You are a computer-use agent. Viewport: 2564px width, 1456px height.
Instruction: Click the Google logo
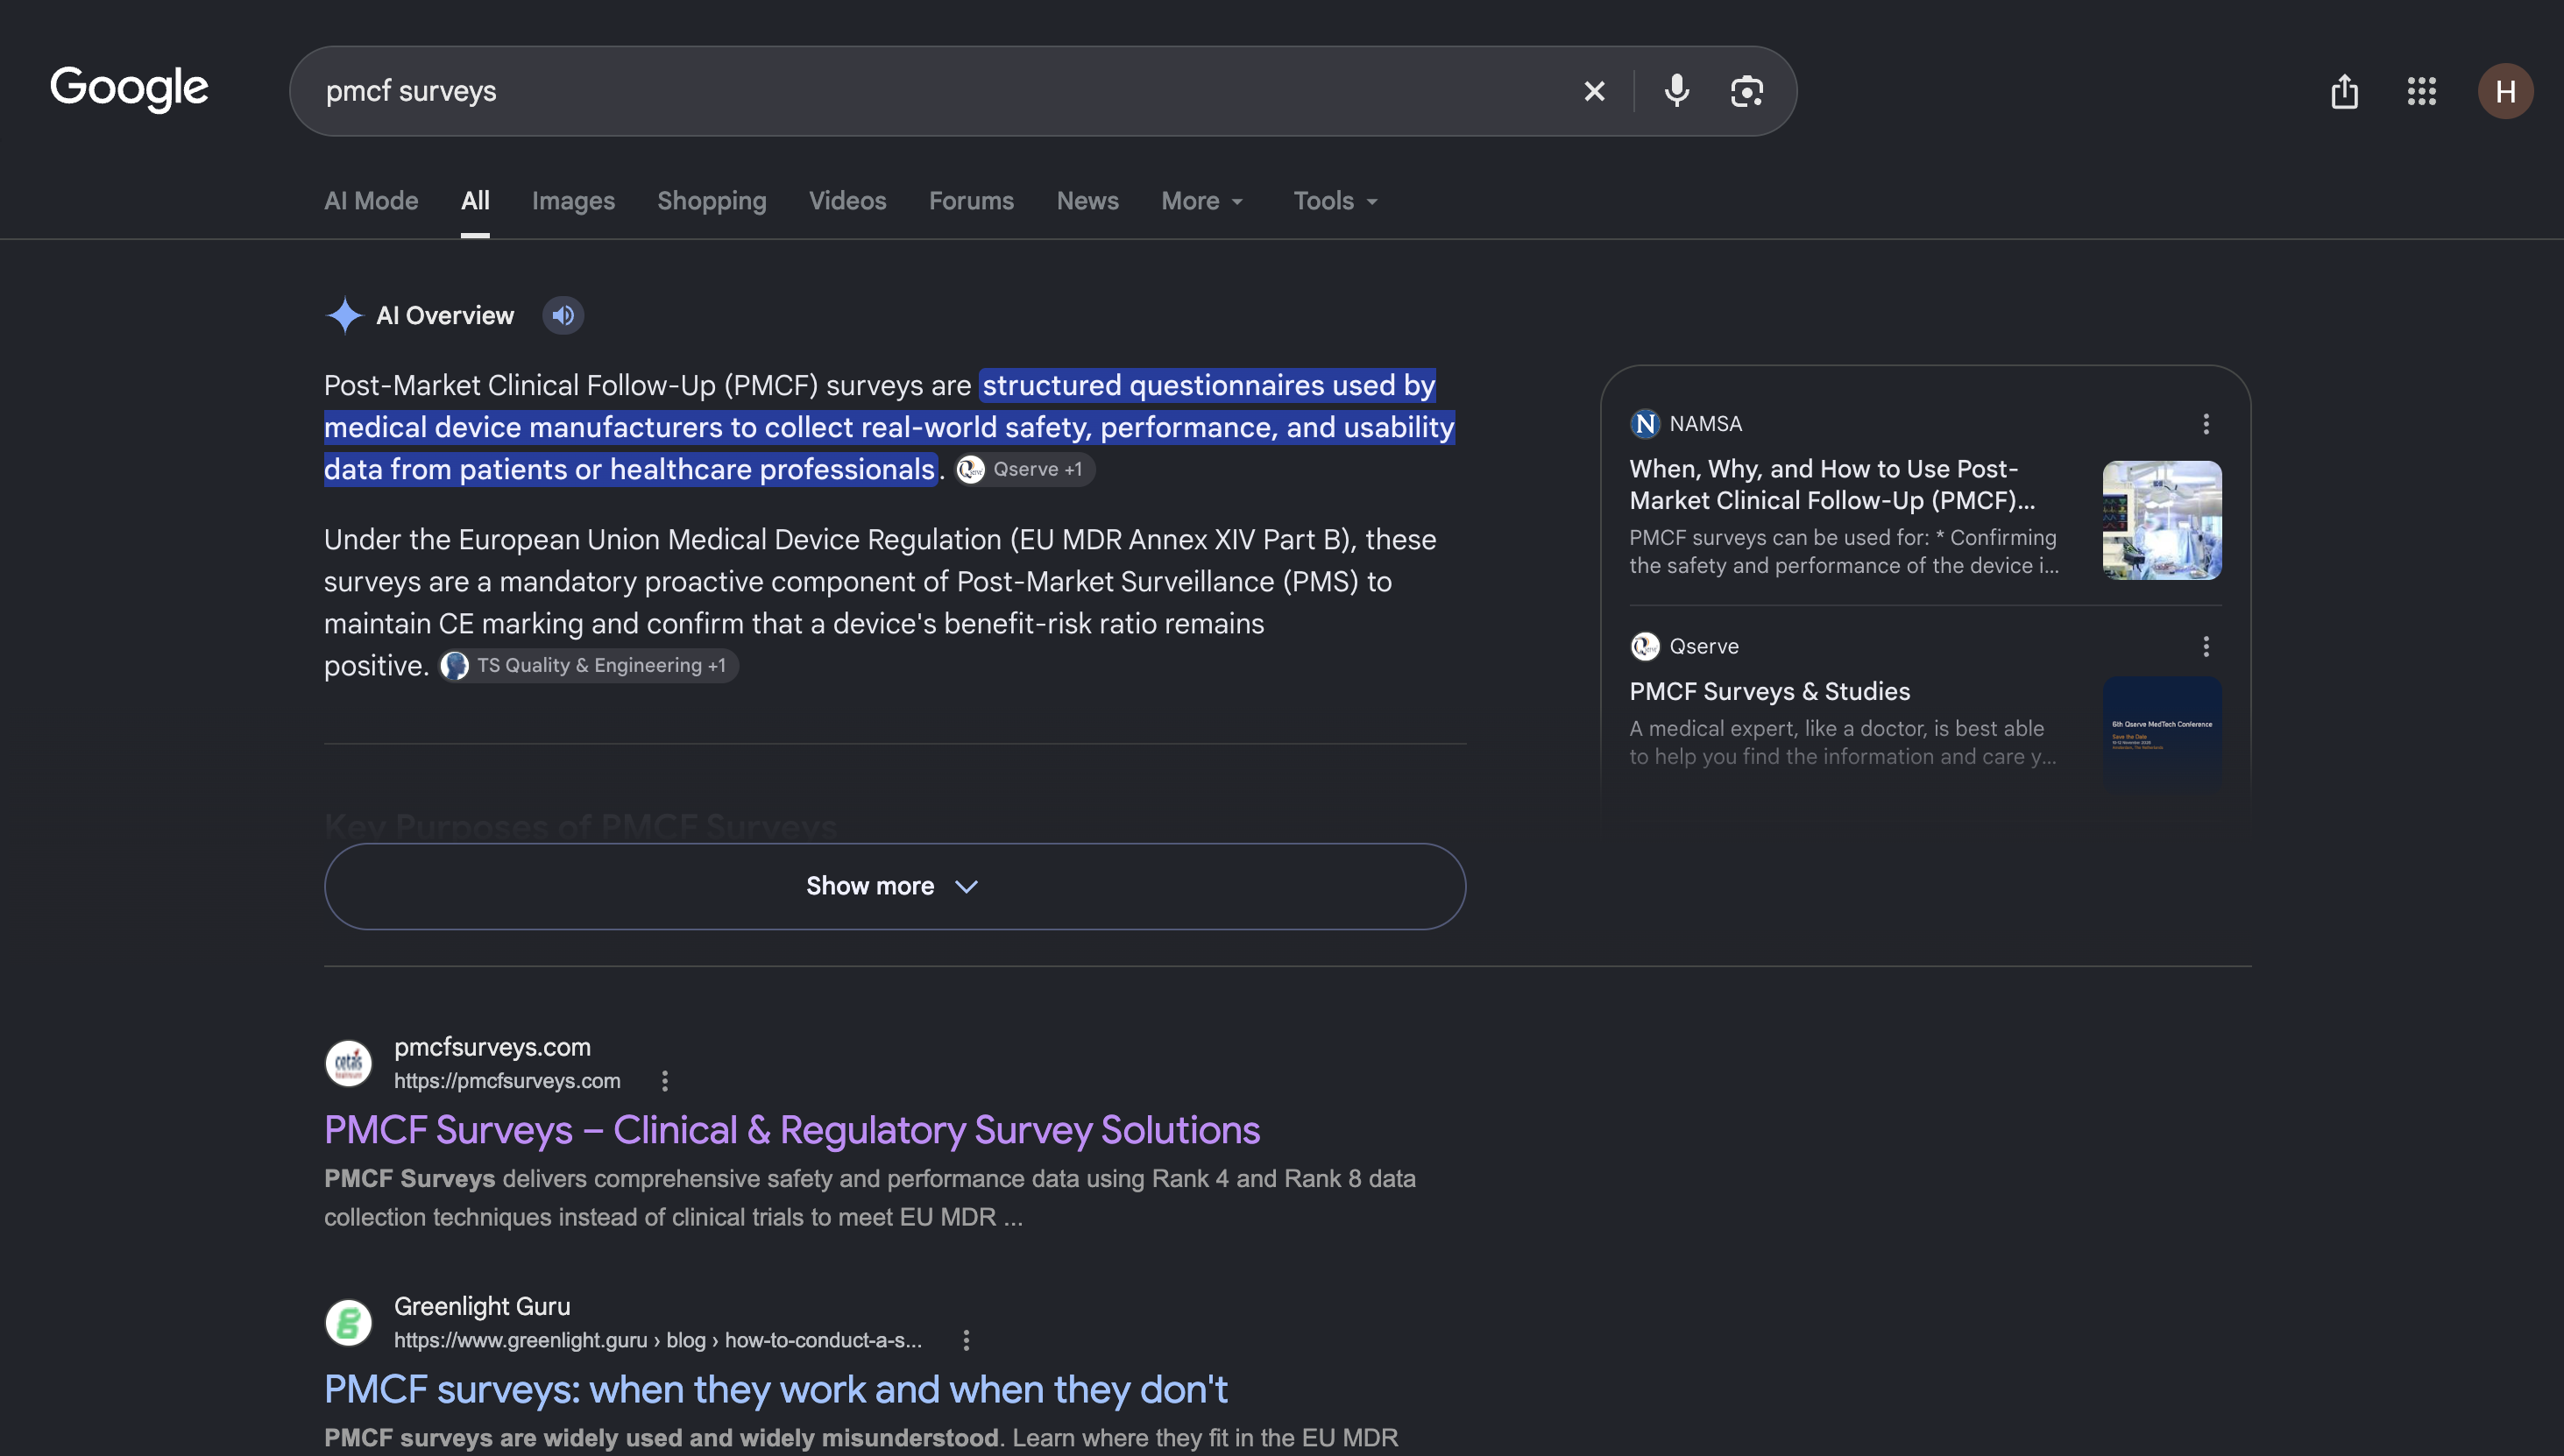coord(129,89)
